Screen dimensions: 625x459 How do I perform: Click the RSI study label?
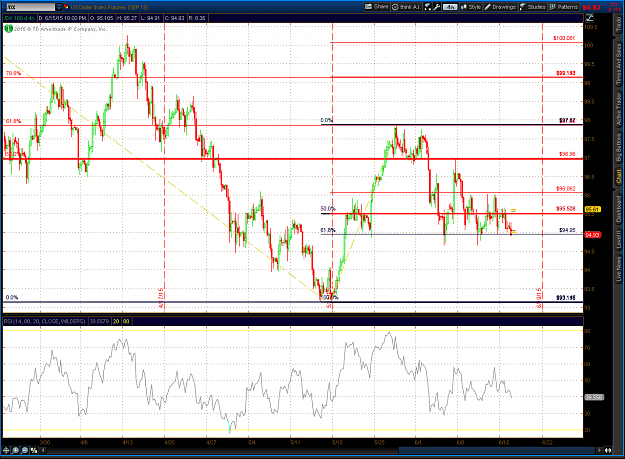tap(44, 321)
